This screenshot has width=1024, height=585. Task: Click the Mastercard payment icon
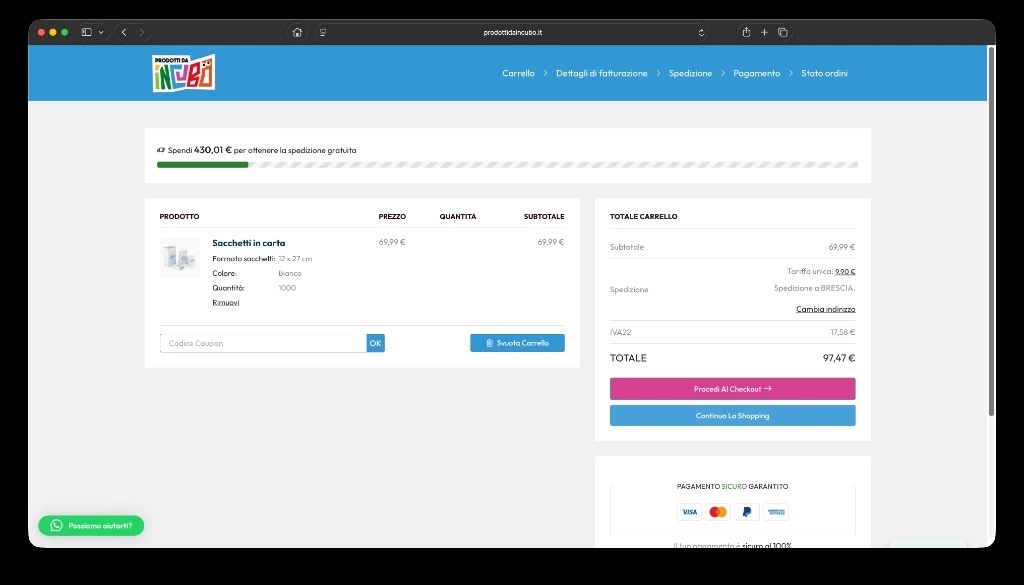point(718,512)
